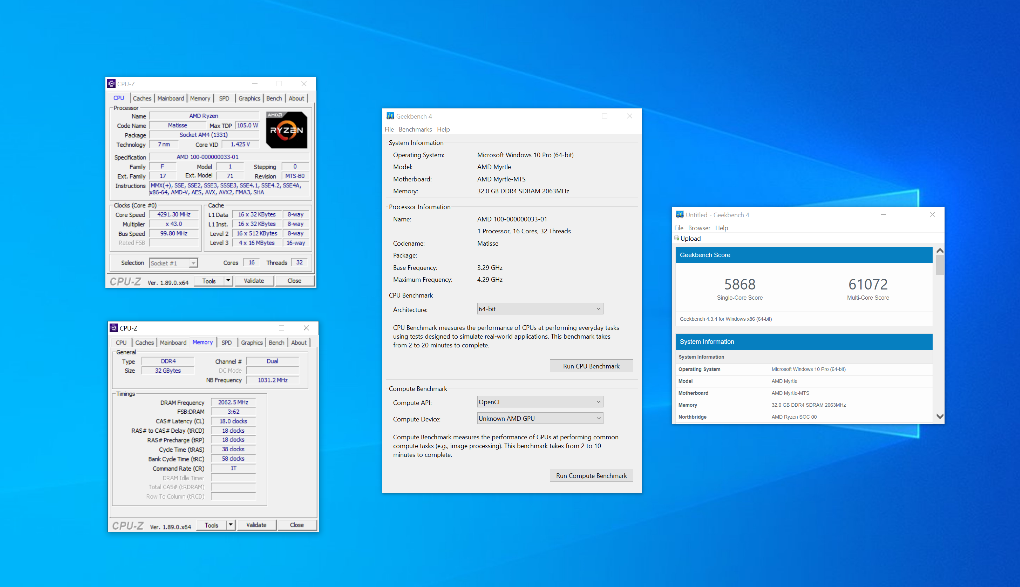
Task: Minimize the Geekbench results window
Action: [883, 214]
